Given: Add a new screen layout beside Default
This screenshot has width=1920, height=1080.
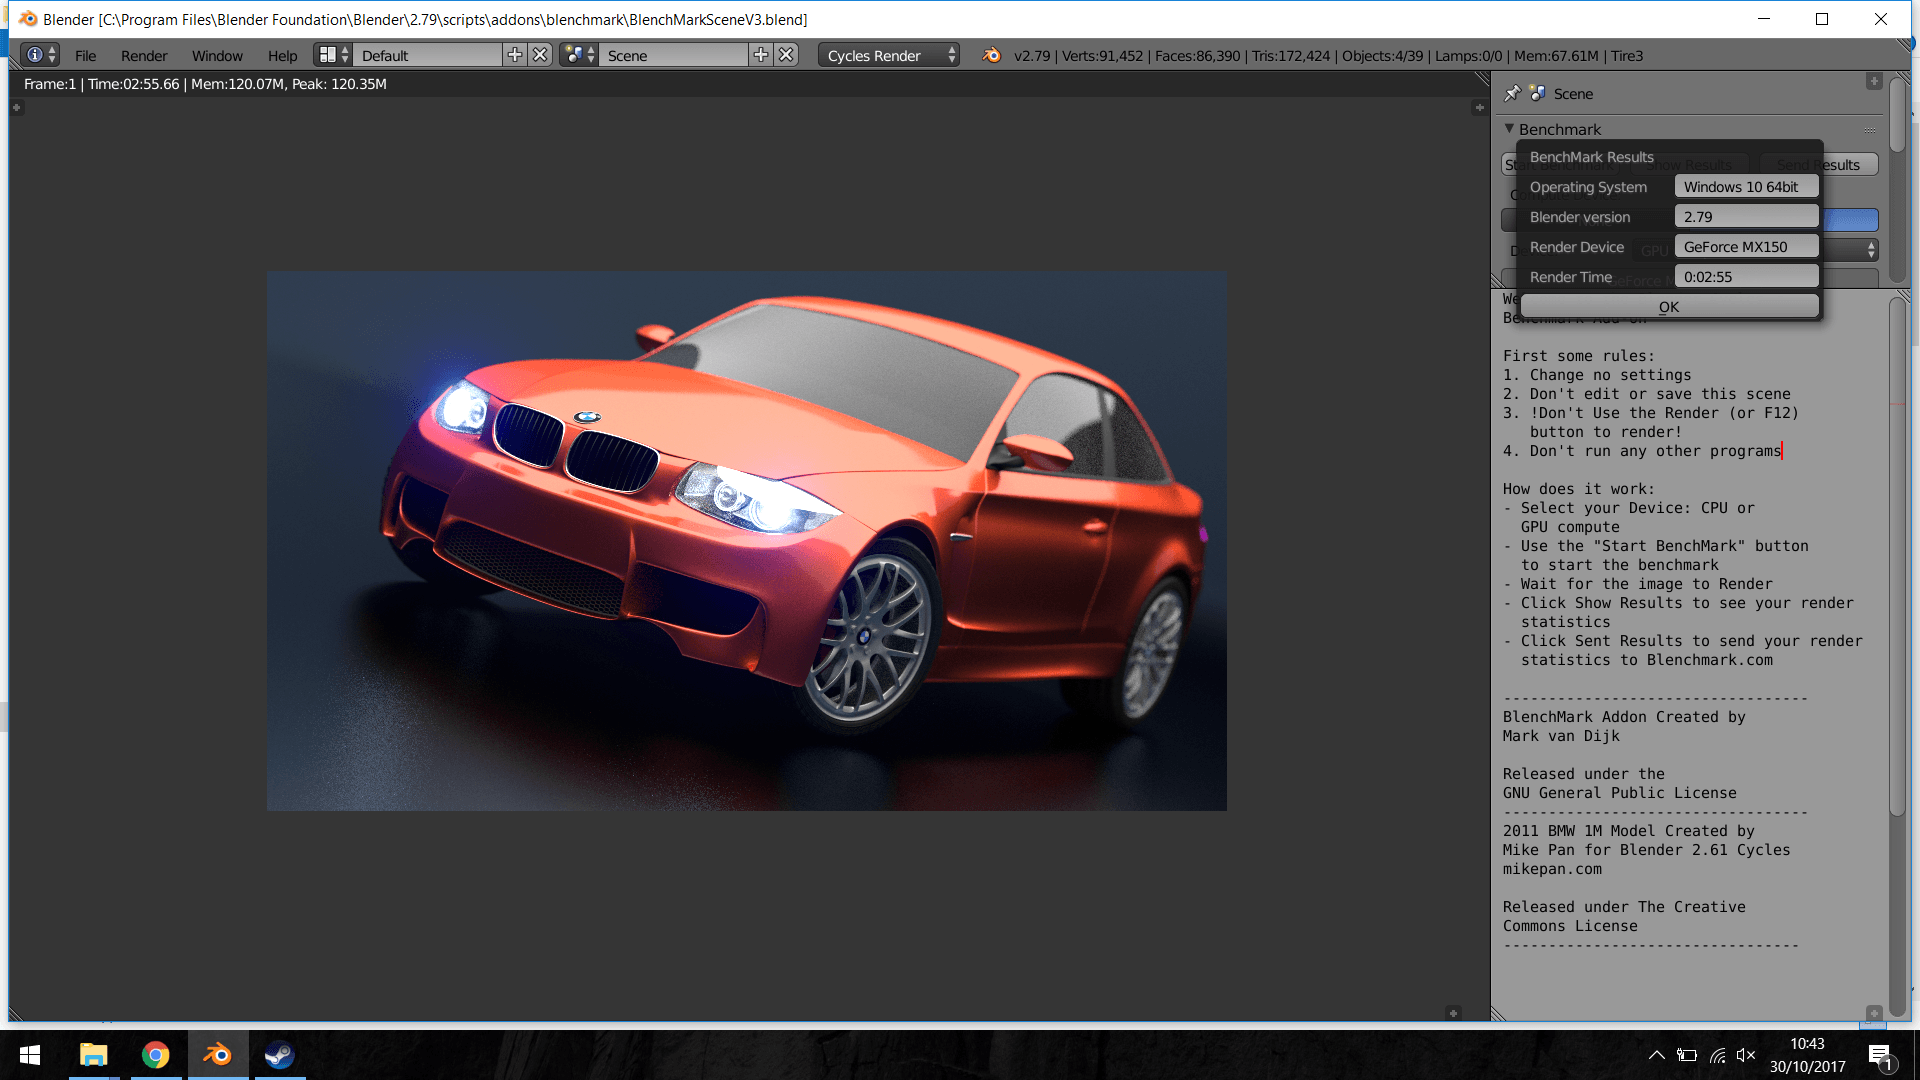Looking at the screenshot, I should coord(515,55).
